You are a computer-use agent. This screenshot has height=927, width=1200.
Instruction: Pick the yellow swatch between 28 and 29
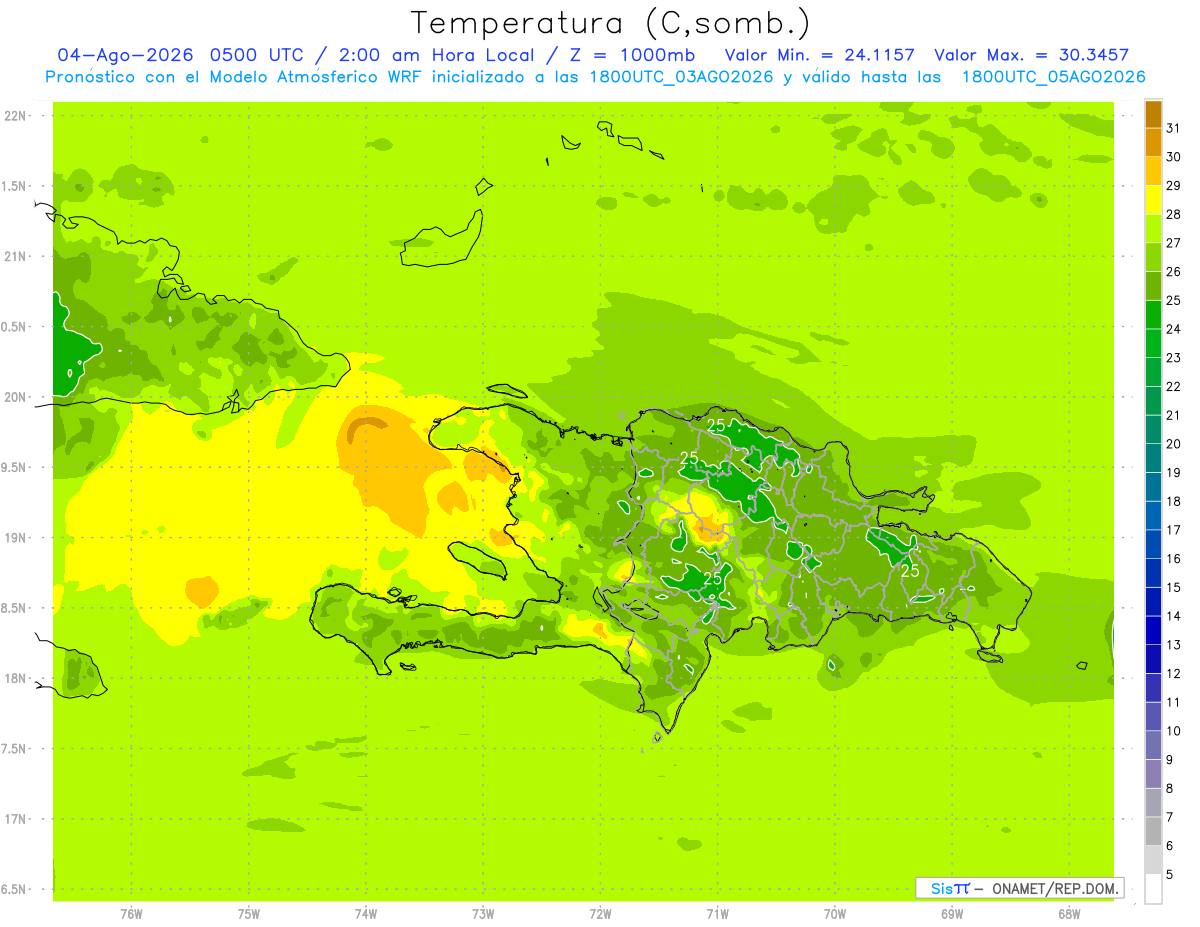(1153, 200)
